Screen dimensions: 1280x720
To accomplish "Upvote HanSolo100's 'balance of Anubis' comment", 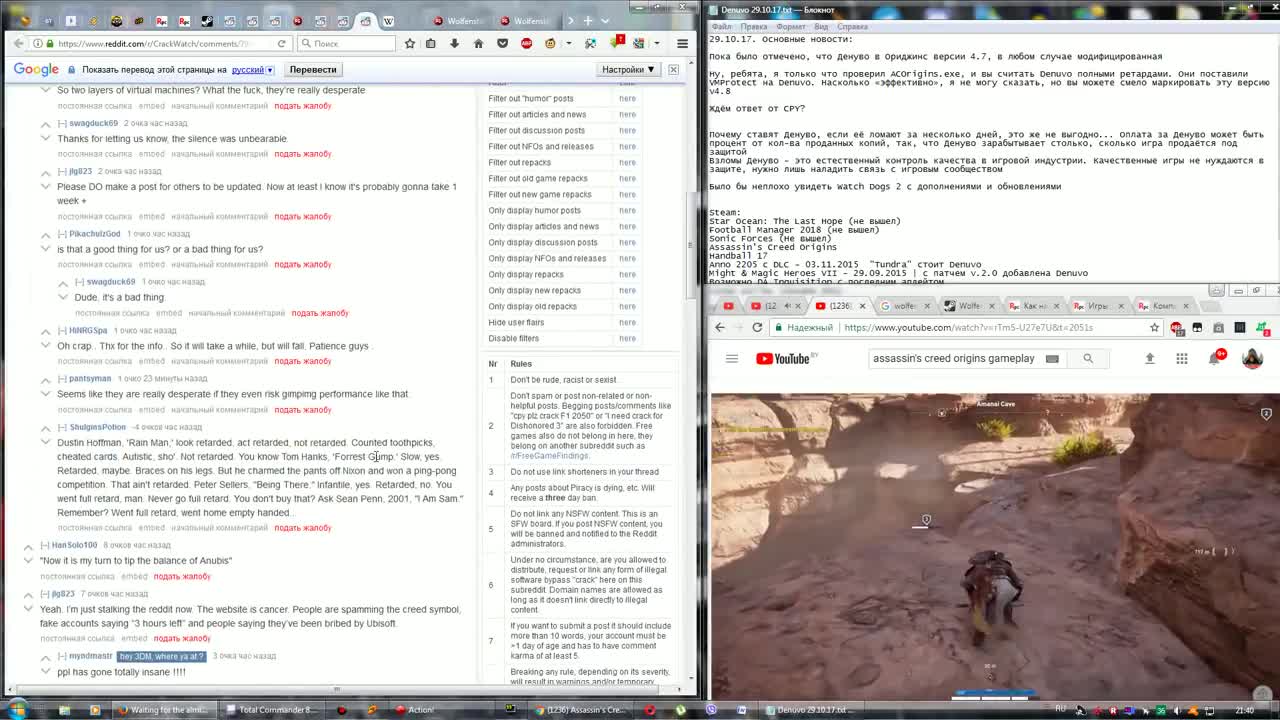I will tap(29, 546).
